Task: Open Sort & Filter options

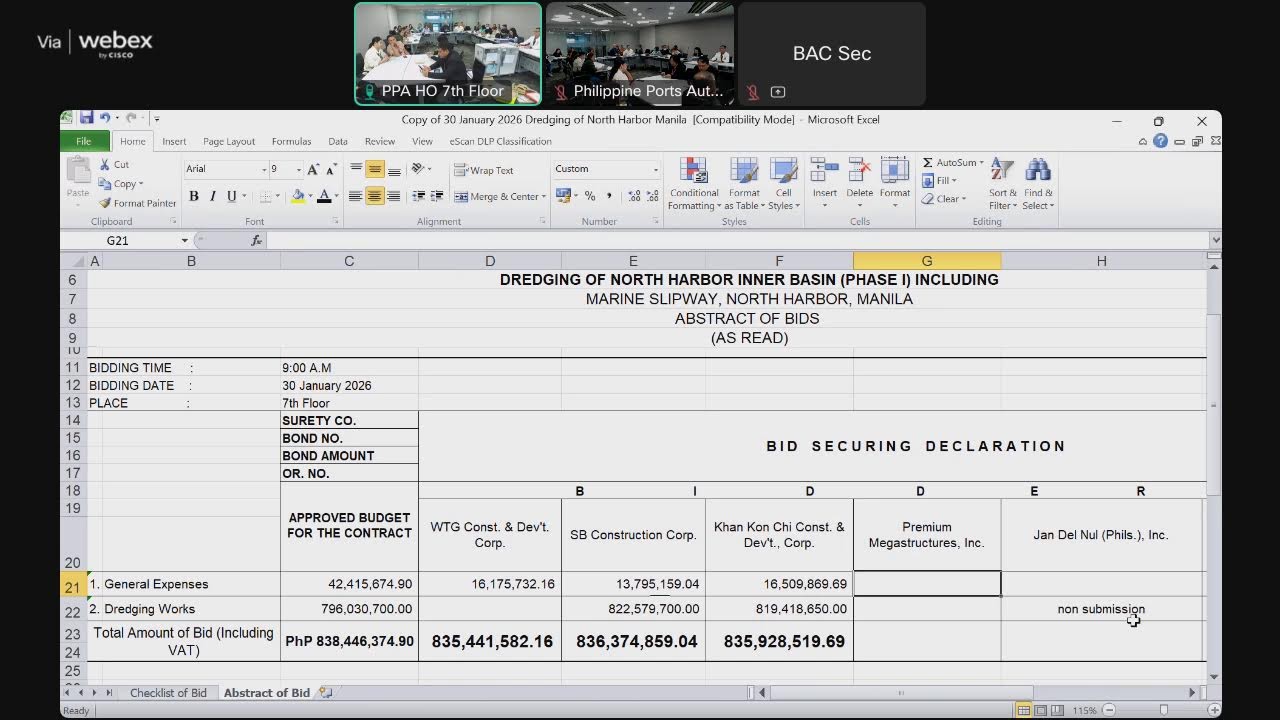Action: coord(1002,183)
